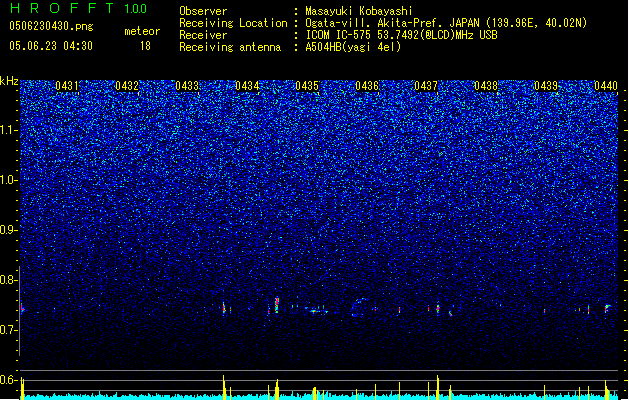Screen dimensions: 629x400
Task: Click the 1.1 kHz axis label
Action: coord(9,130)
